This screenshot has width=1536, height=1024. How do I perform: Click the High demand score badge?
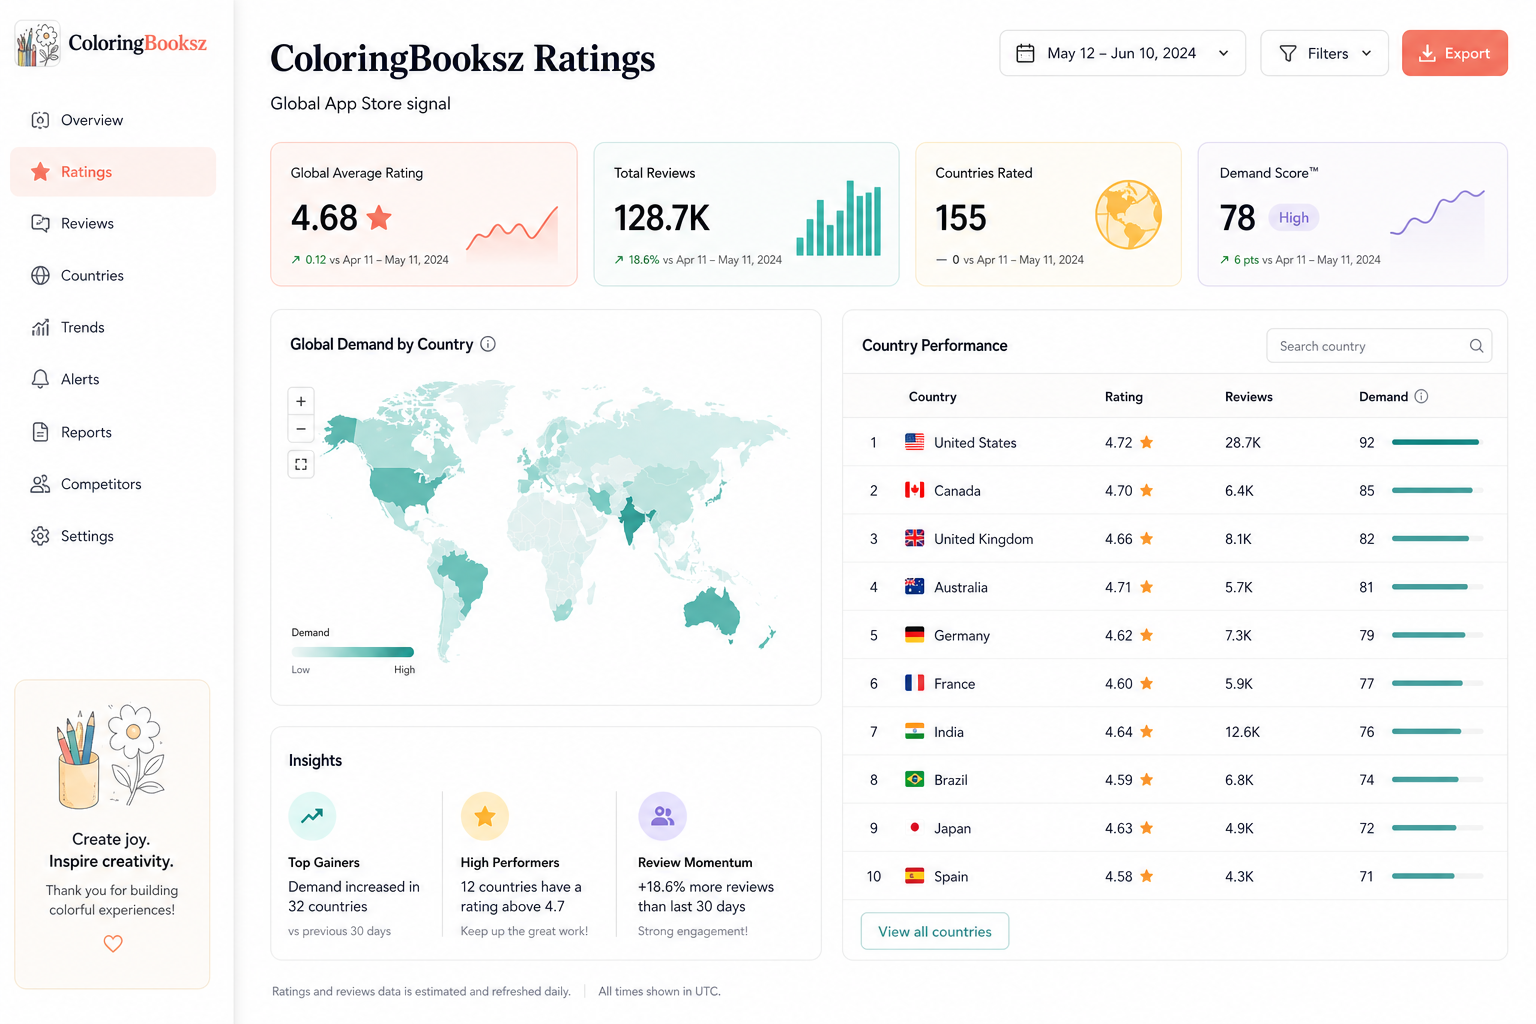pos(1293,218)
